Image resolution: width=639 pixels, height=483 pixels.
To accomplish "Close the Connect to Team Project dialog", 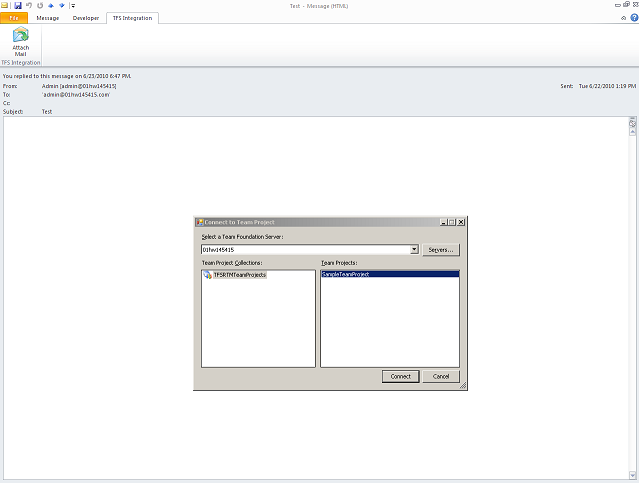I will [461, 222].
